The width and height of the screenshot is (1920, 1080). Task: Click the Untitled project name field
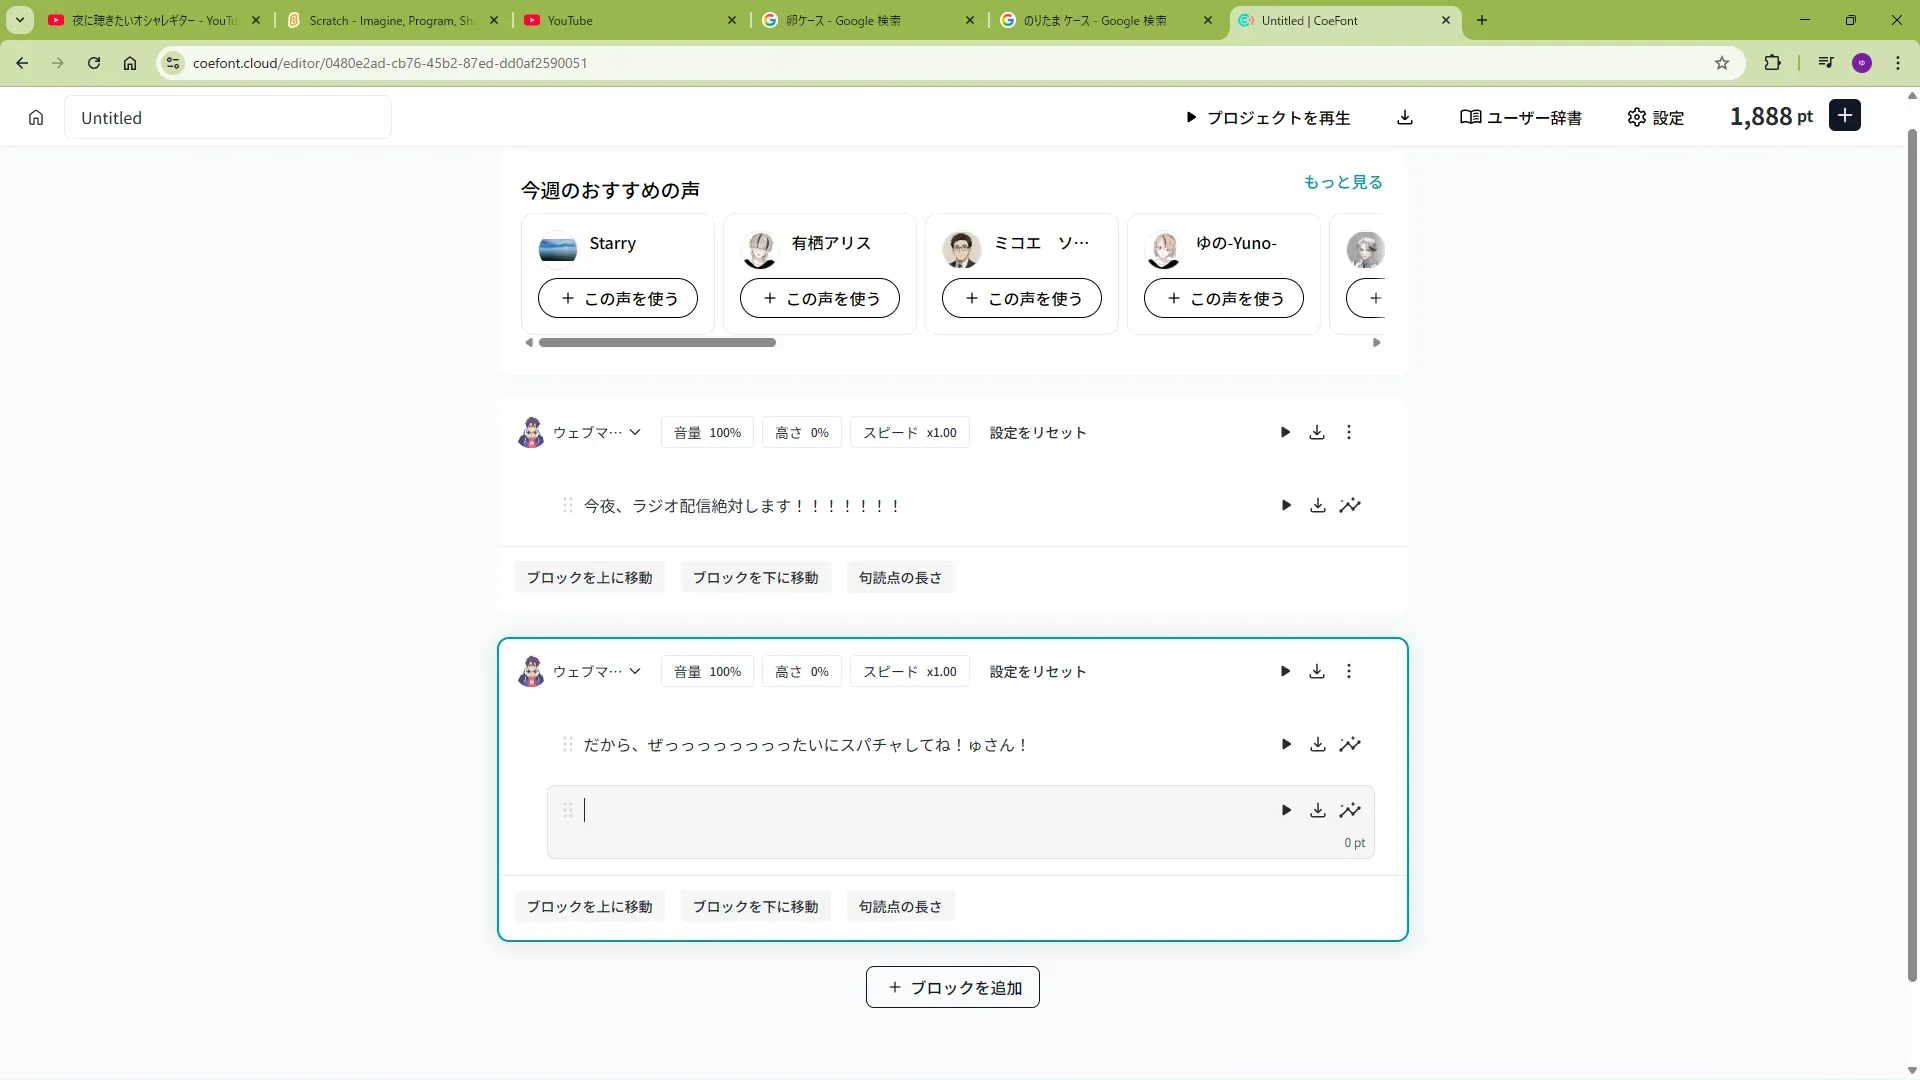228,118
